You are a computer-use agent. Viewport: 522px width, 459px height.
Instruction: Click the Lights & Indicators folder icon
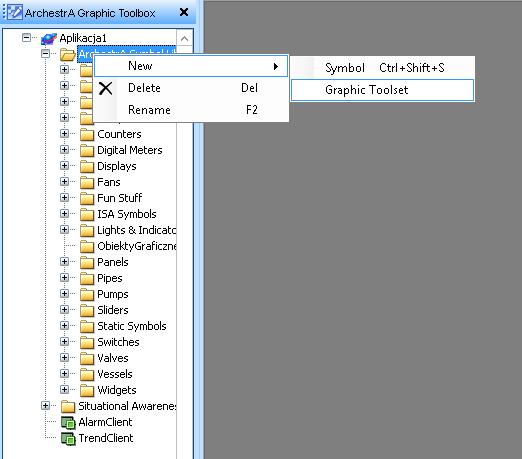(x=87, y=230)
